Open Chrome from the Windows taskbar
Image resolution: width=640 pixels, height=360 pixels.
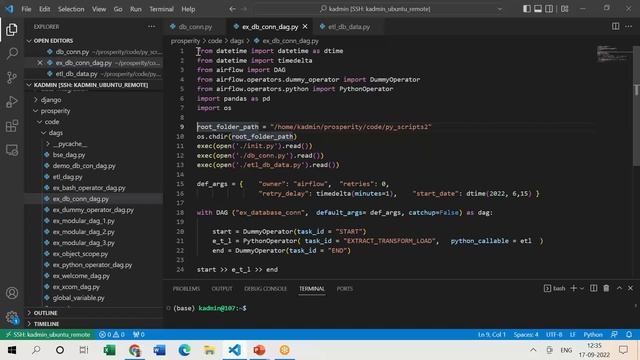135,350
